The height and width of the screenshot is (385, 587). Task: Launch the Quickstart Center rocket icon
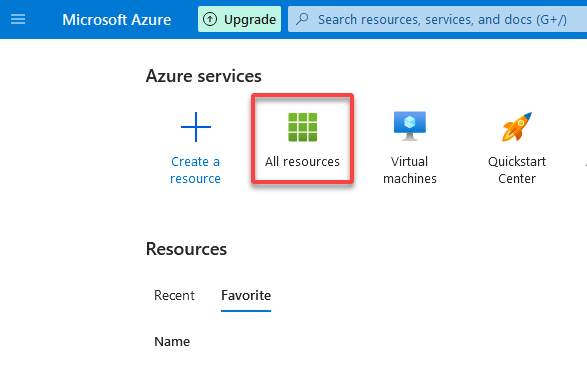[x=517, y=127]
